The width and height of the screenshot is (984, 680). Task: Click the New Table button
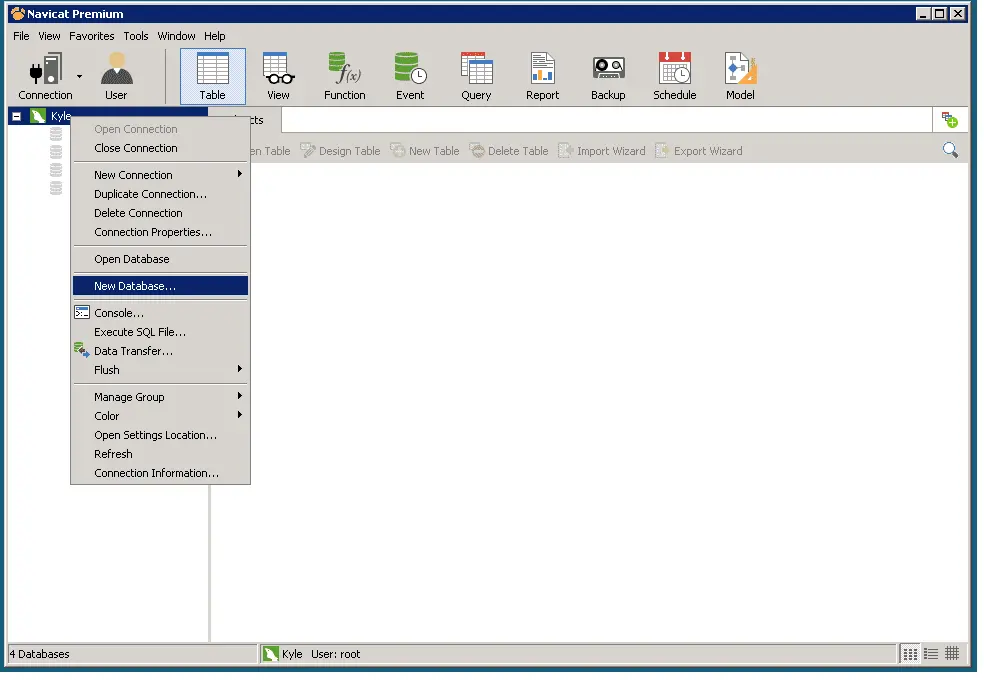point(425,151)
